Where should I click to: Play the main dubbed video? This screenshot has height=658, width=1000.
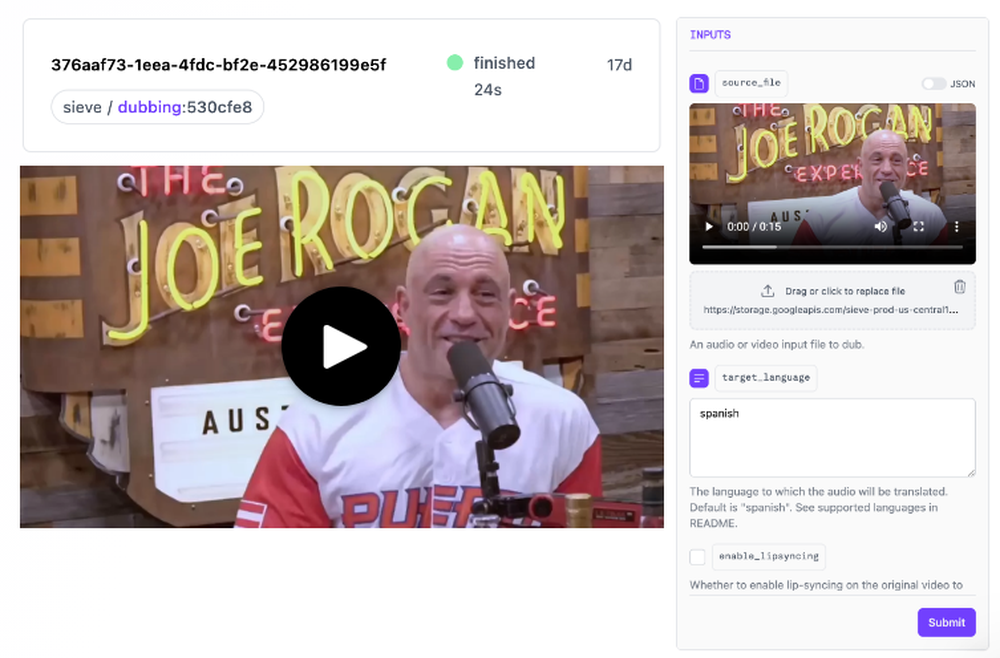point(341,346)
